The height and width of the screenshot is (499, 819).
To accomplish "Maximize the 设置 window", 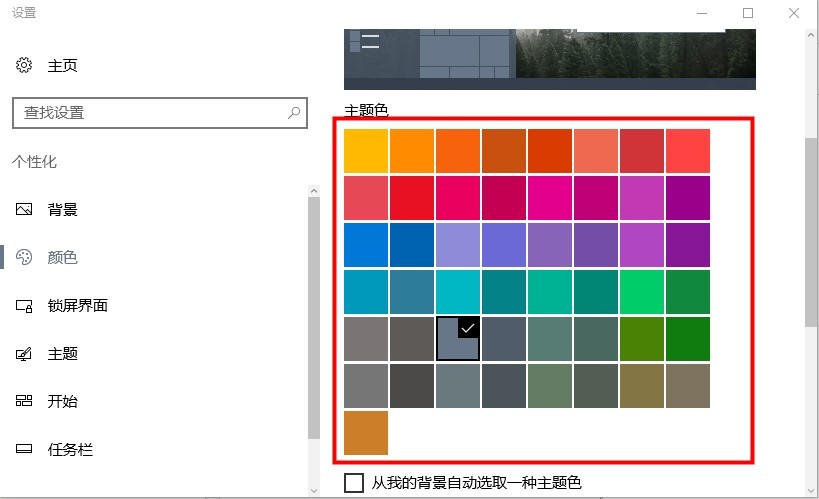I will (x=748, y=13).
